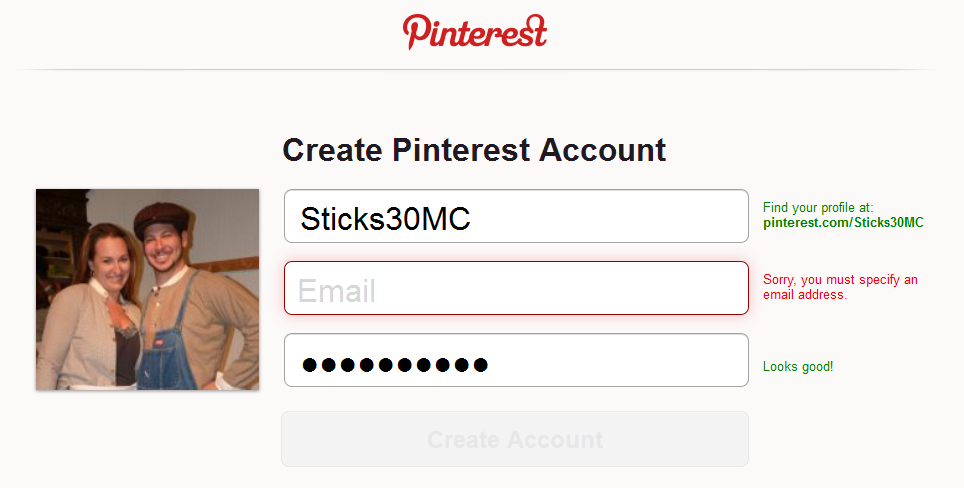Click the gray Email placeholder text
The image size is (964, 488).
click(337, 291)
